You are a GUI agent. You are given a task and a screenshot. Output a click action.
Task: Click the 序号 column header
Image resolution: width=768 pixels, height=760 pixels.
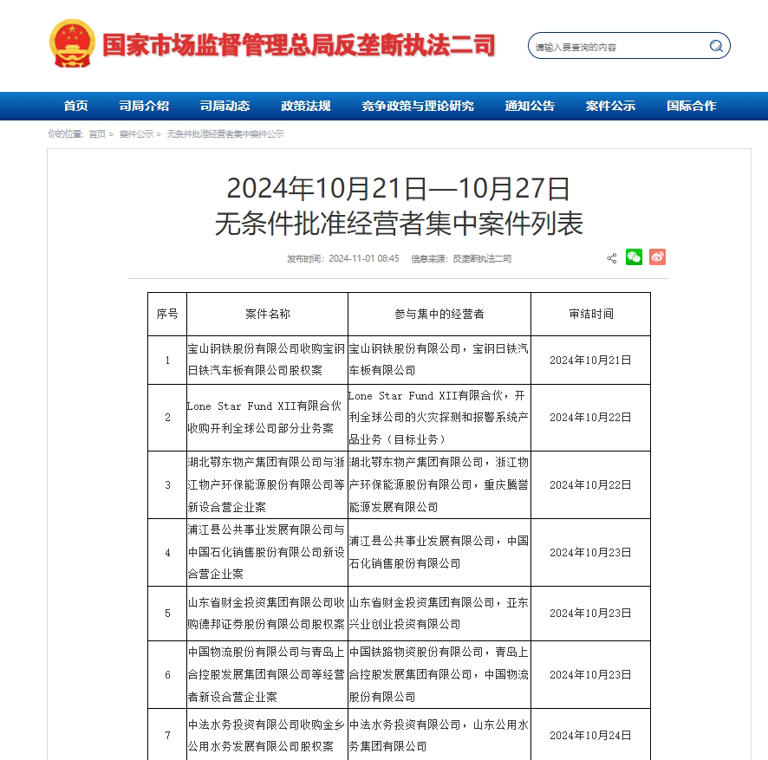tap(167, 314)
